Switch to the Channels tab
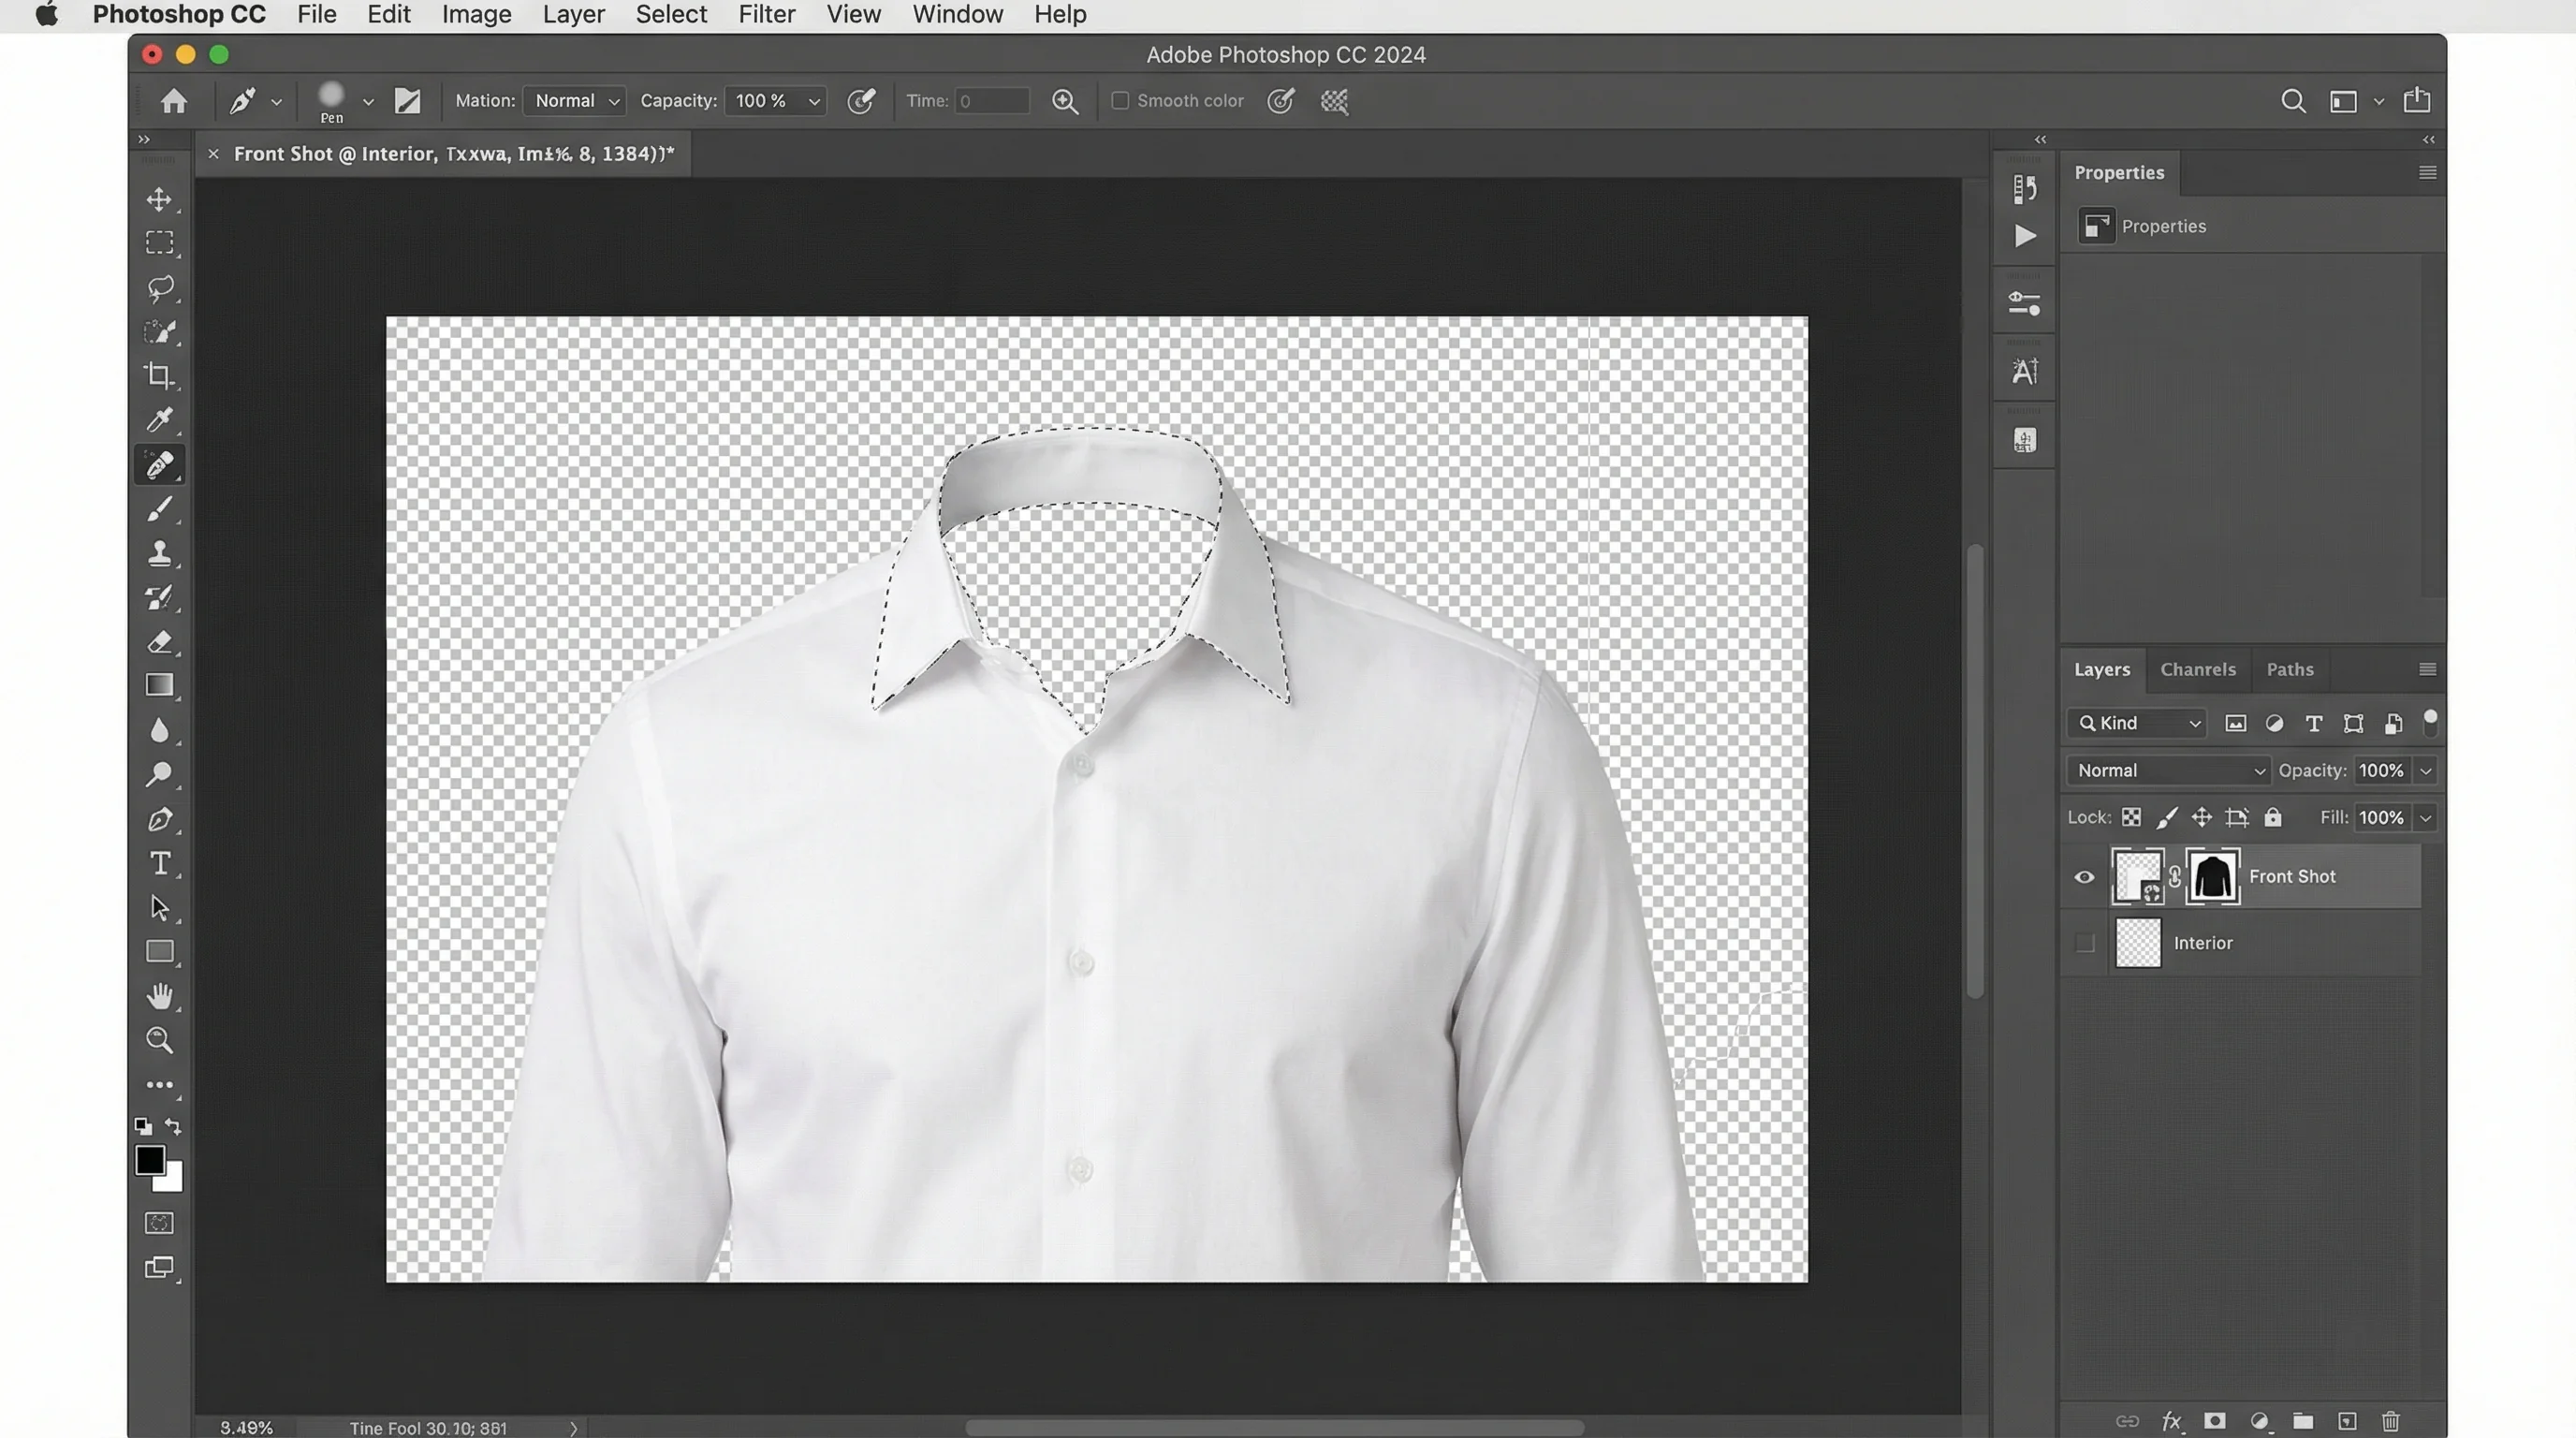 2198,669
